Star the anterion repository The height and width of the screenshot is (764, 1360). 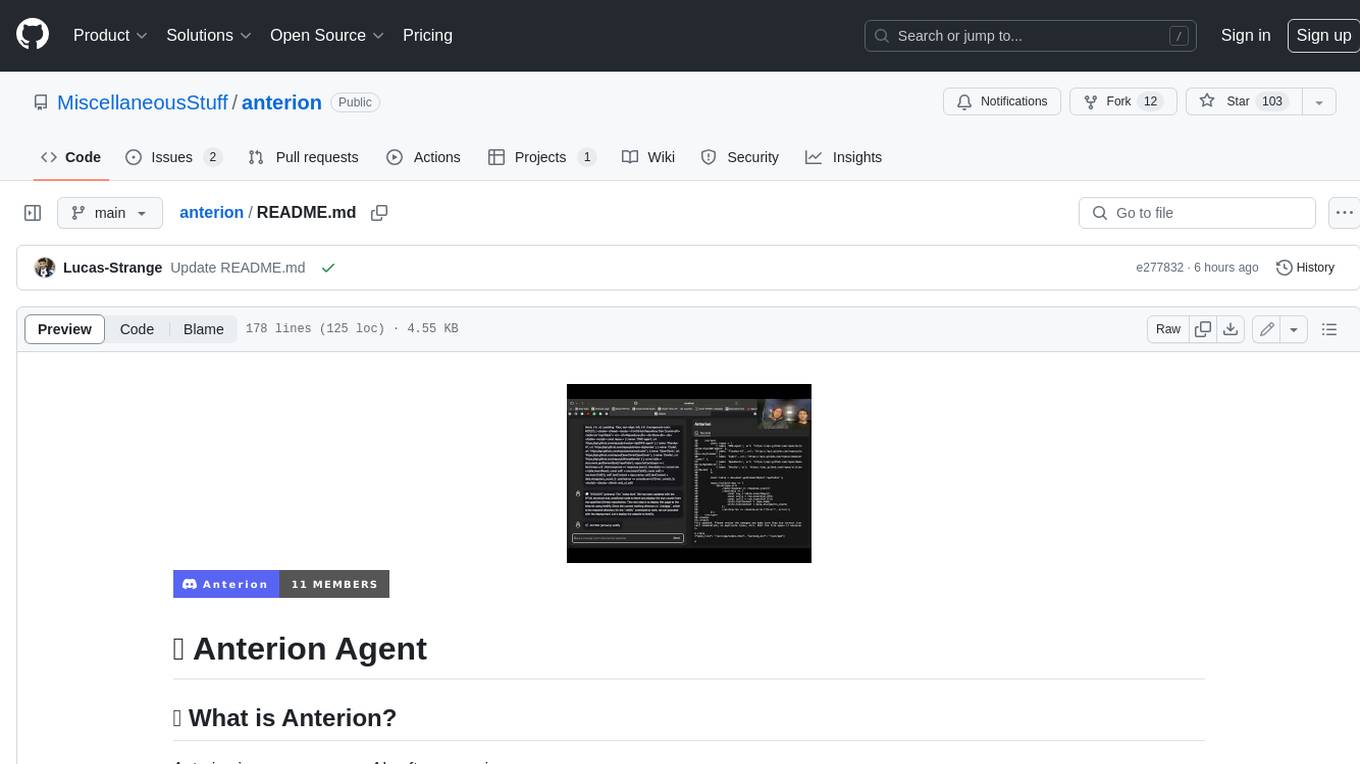(1243, 101)
